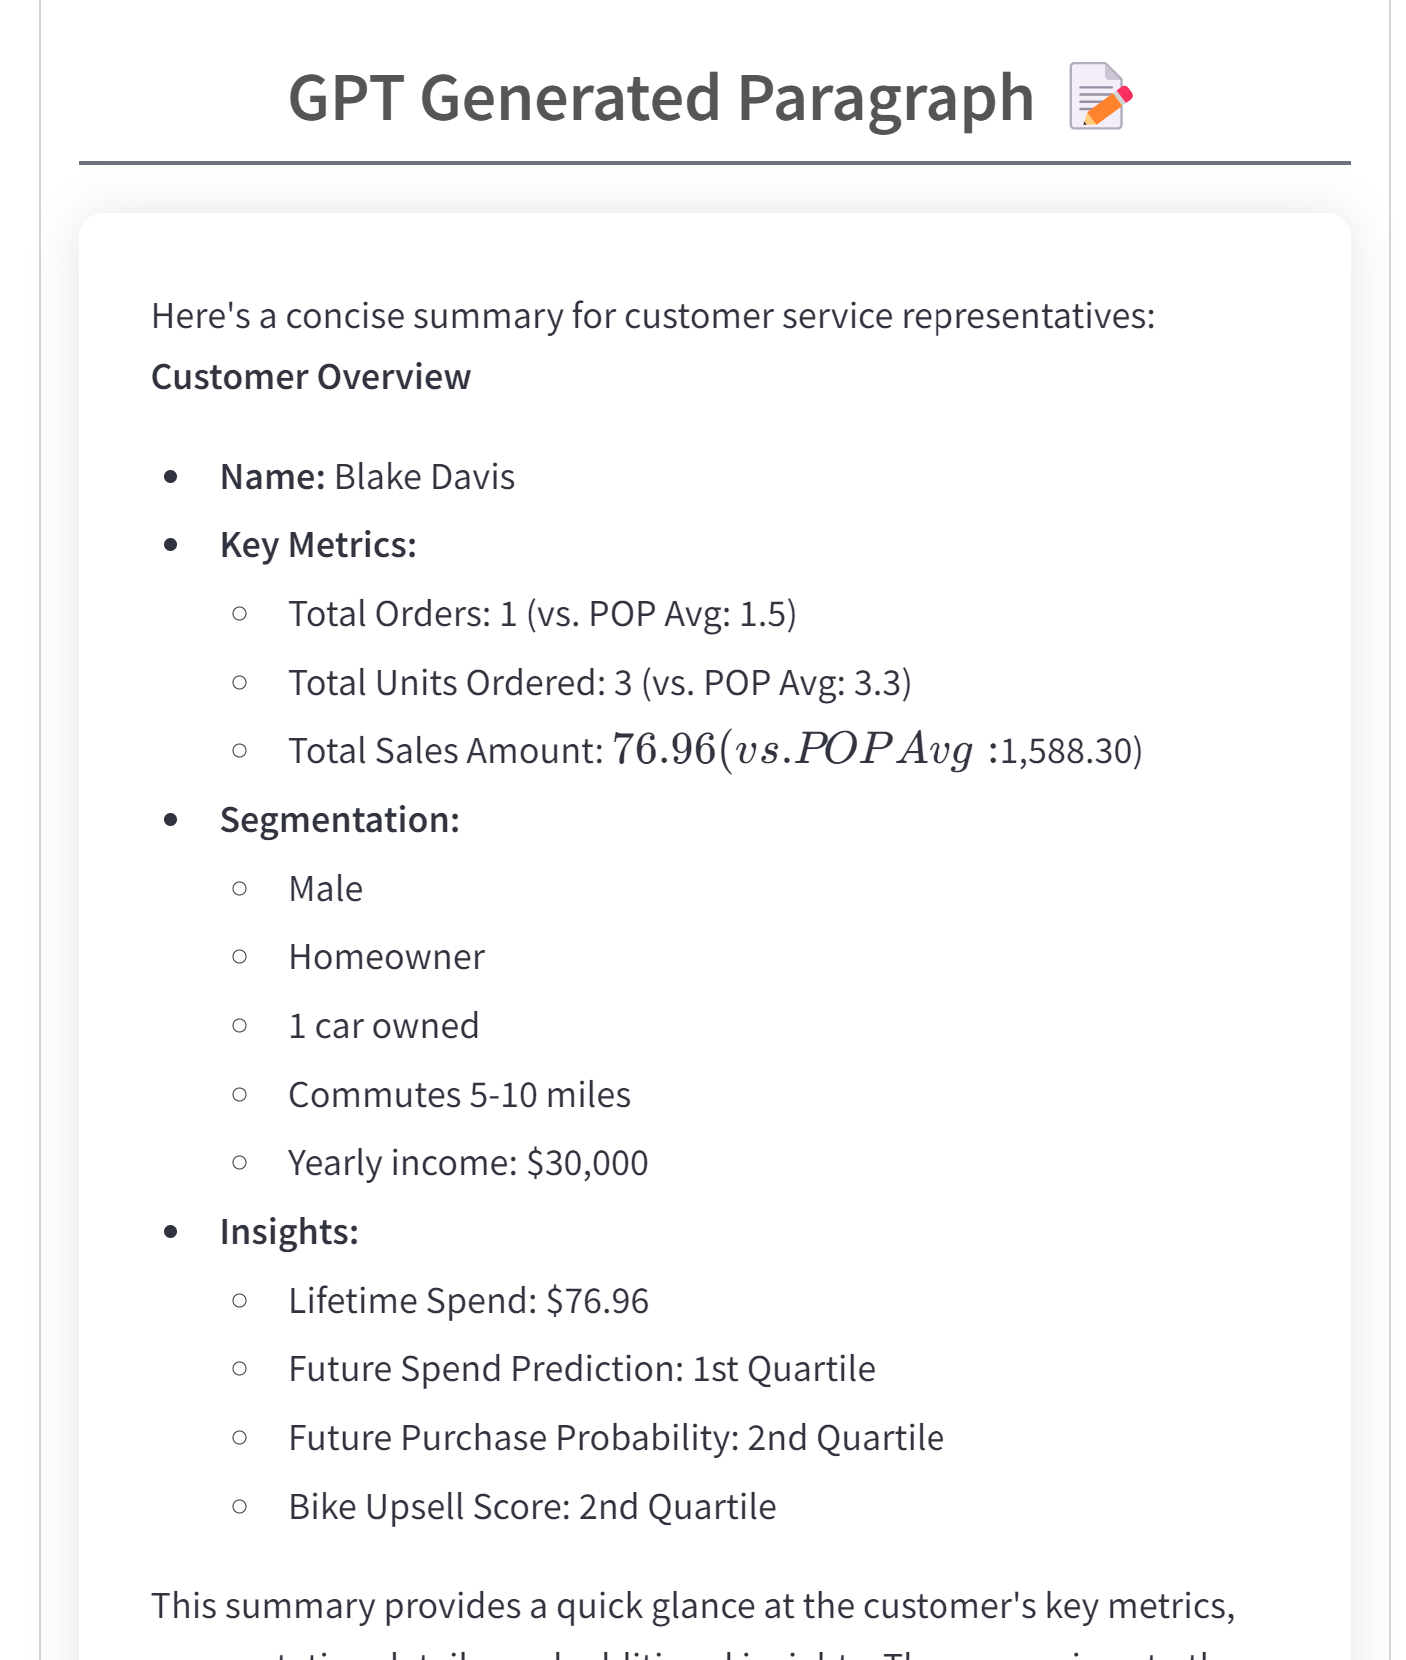Click the Total Sales Amount formula text
The width and height of the screenshot is (1406, 1660).
[x=714, y=751]
